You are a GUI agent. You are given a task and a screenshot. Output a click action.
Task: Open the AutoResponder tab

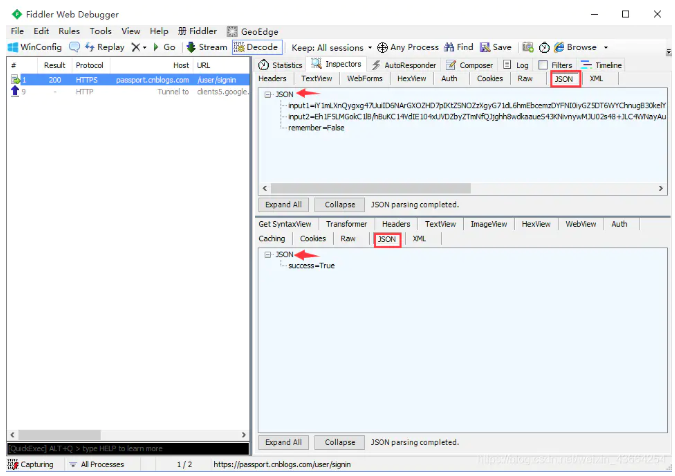click(x=404, y=65)
